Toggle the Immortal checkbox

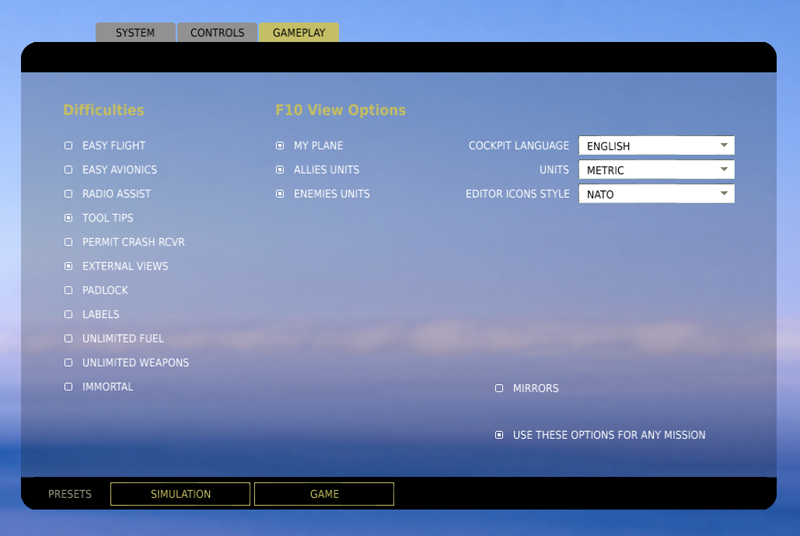pos(68,386)
